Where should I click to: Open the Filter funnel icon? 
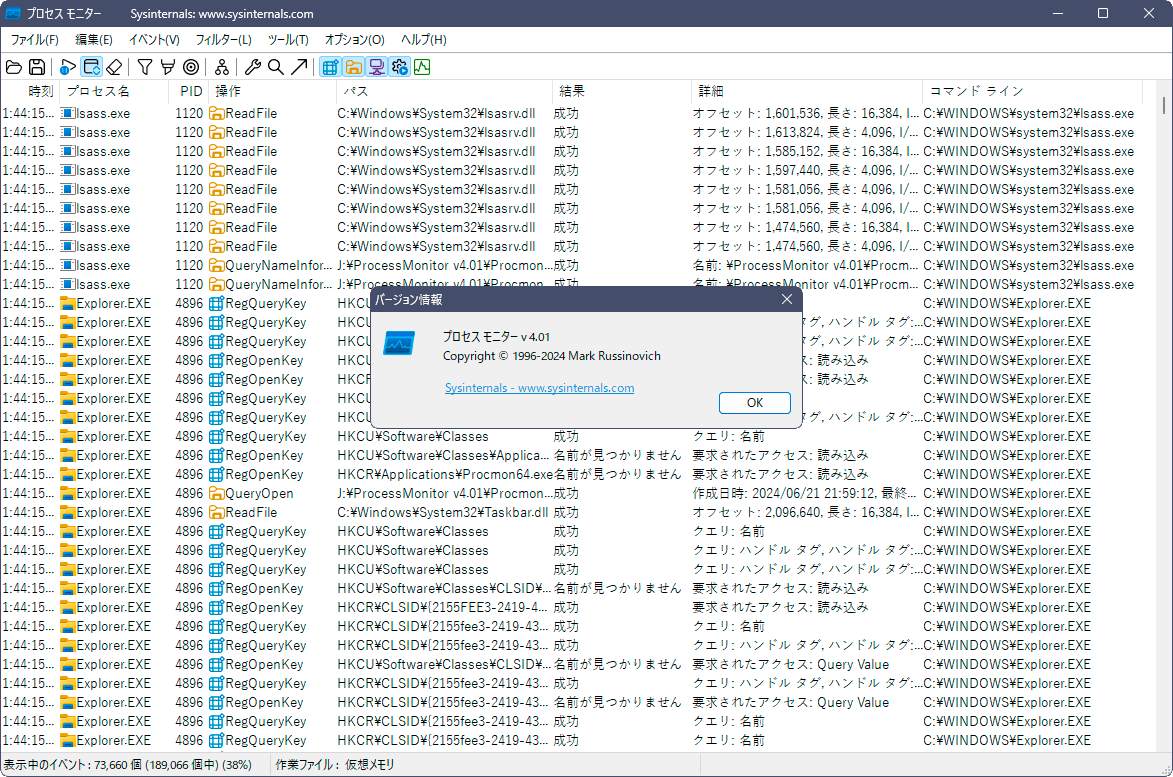(x=145, y=67)
